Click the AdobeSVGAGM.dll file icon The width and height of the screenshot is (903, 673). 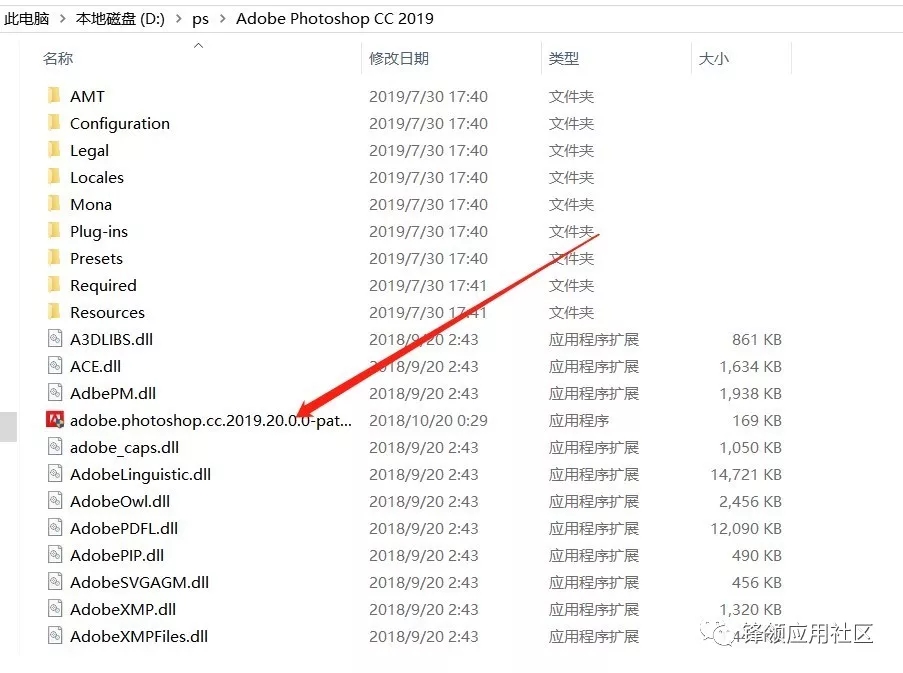[55, 582]
